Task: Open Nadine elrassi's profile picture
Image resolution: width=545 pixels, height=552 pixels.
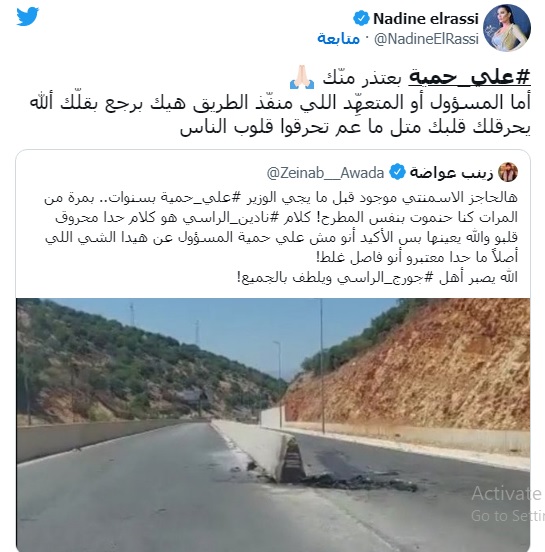Action: [x=507, y=28]
